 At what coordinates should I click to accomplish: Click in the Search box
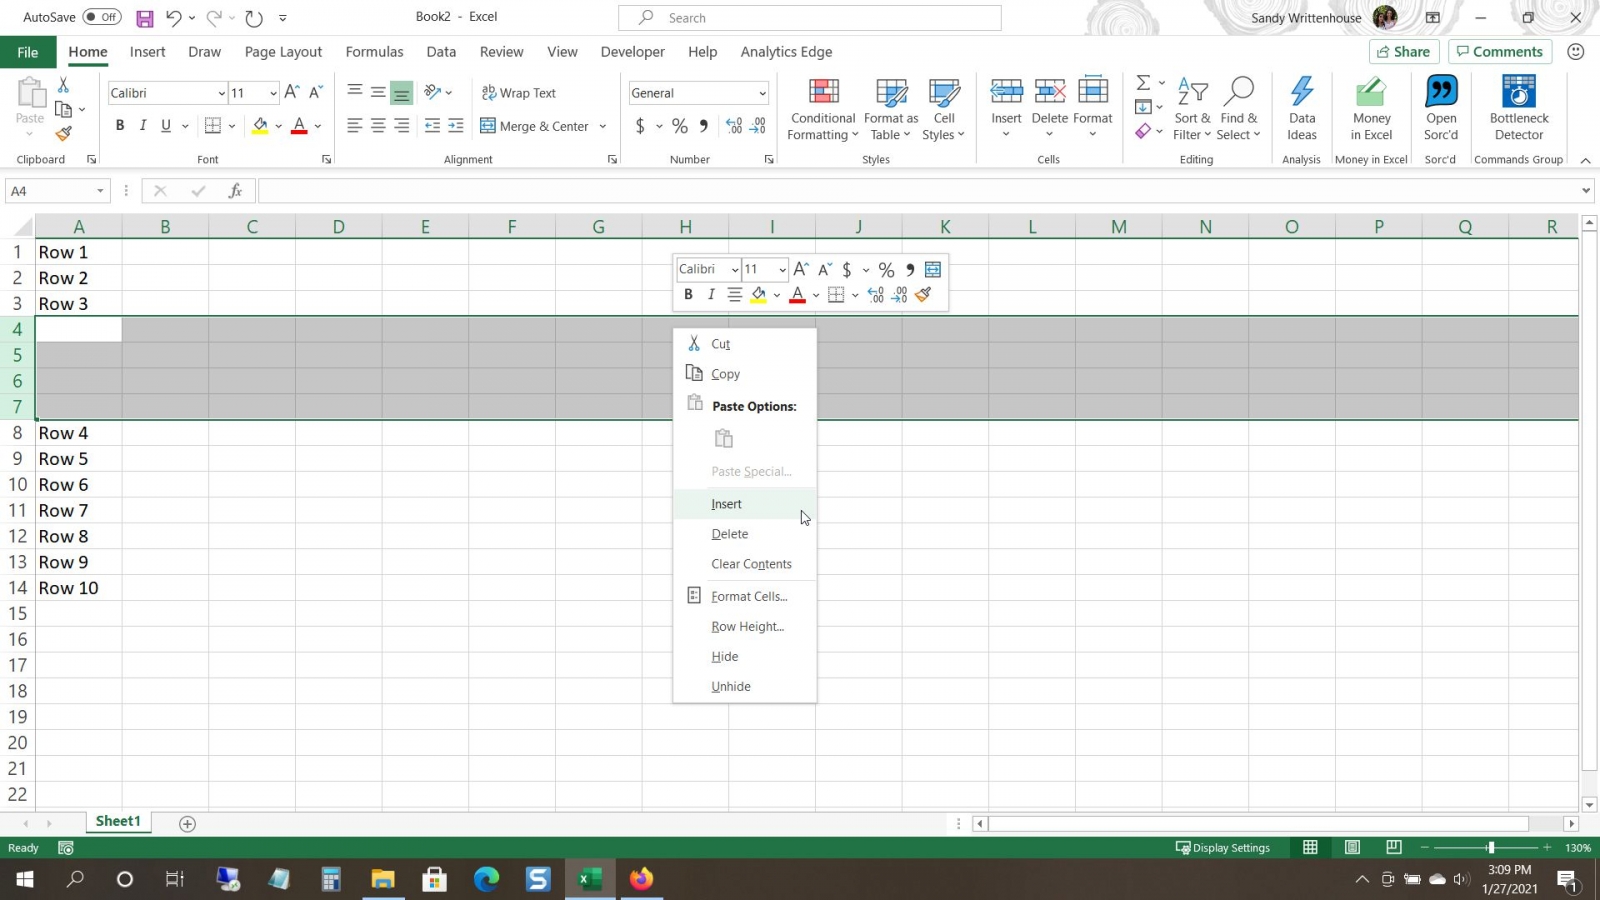810,18
